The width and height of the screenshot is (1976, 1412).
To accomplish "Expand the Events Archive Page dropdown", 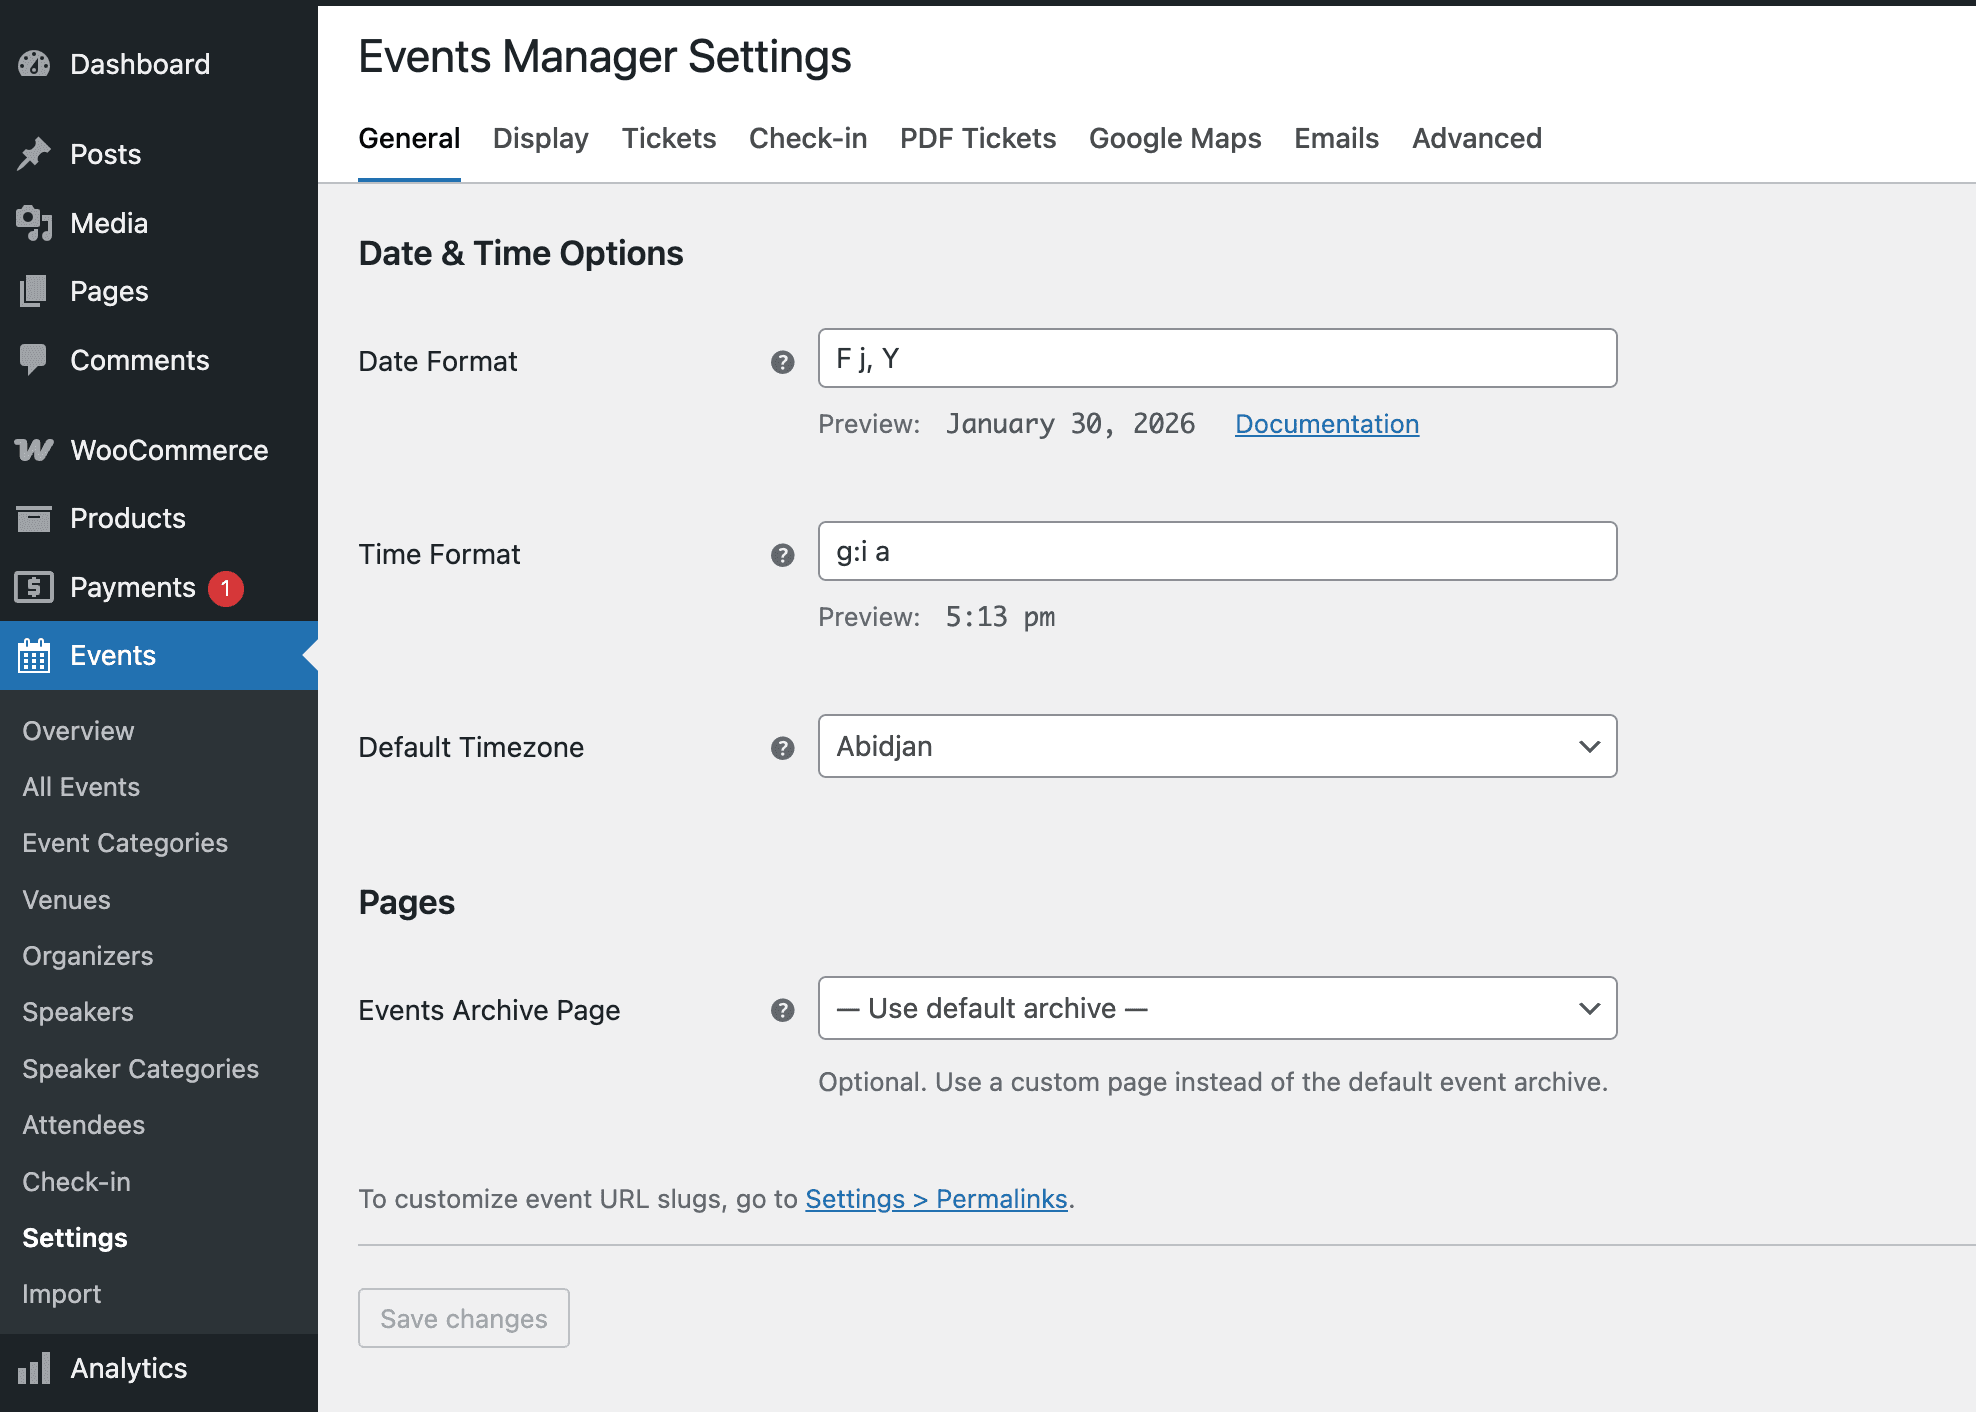I will click(x=1216, y=1008).
